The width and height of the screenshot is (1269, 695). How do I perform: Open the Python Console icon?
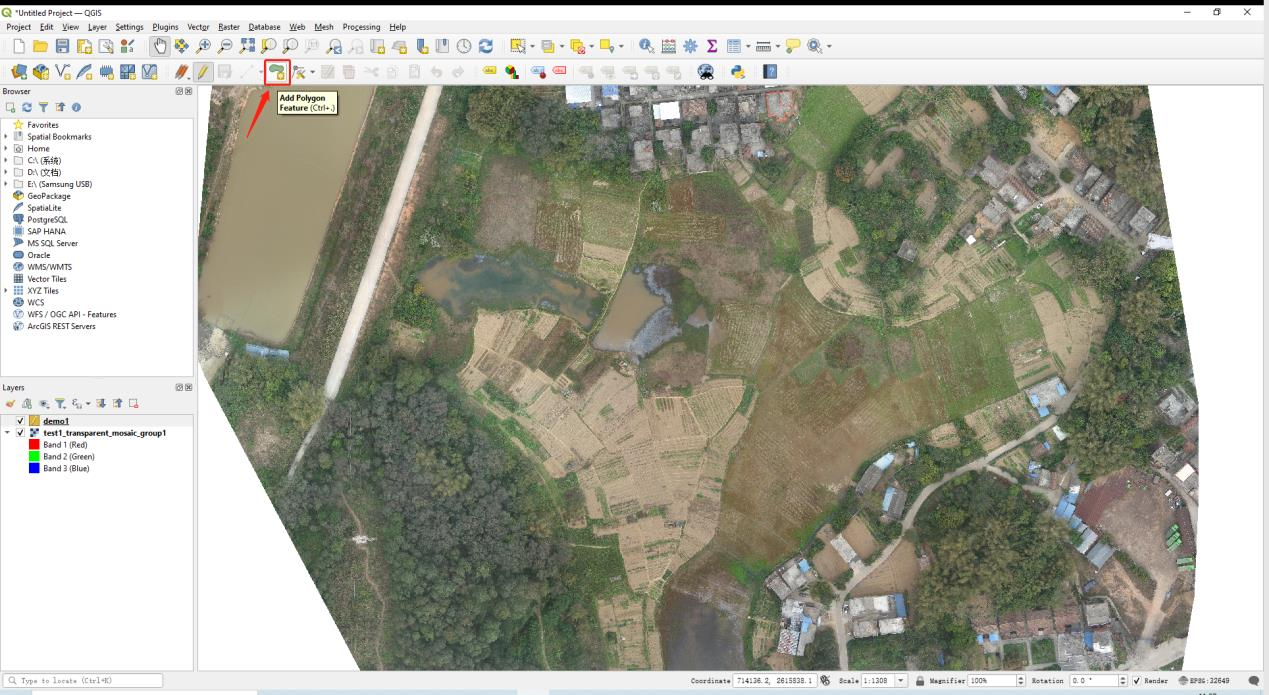(738, 72)
